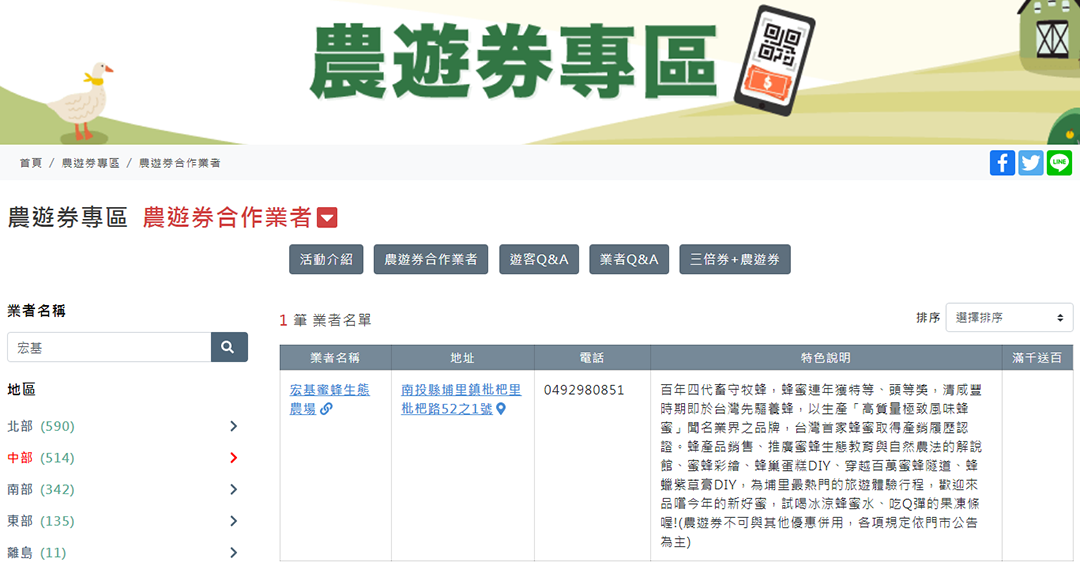This screenshot has height=566, width=1080.
Task: Share page through LINE icon
Action: pyautogui.click(x=1059, y=163)
